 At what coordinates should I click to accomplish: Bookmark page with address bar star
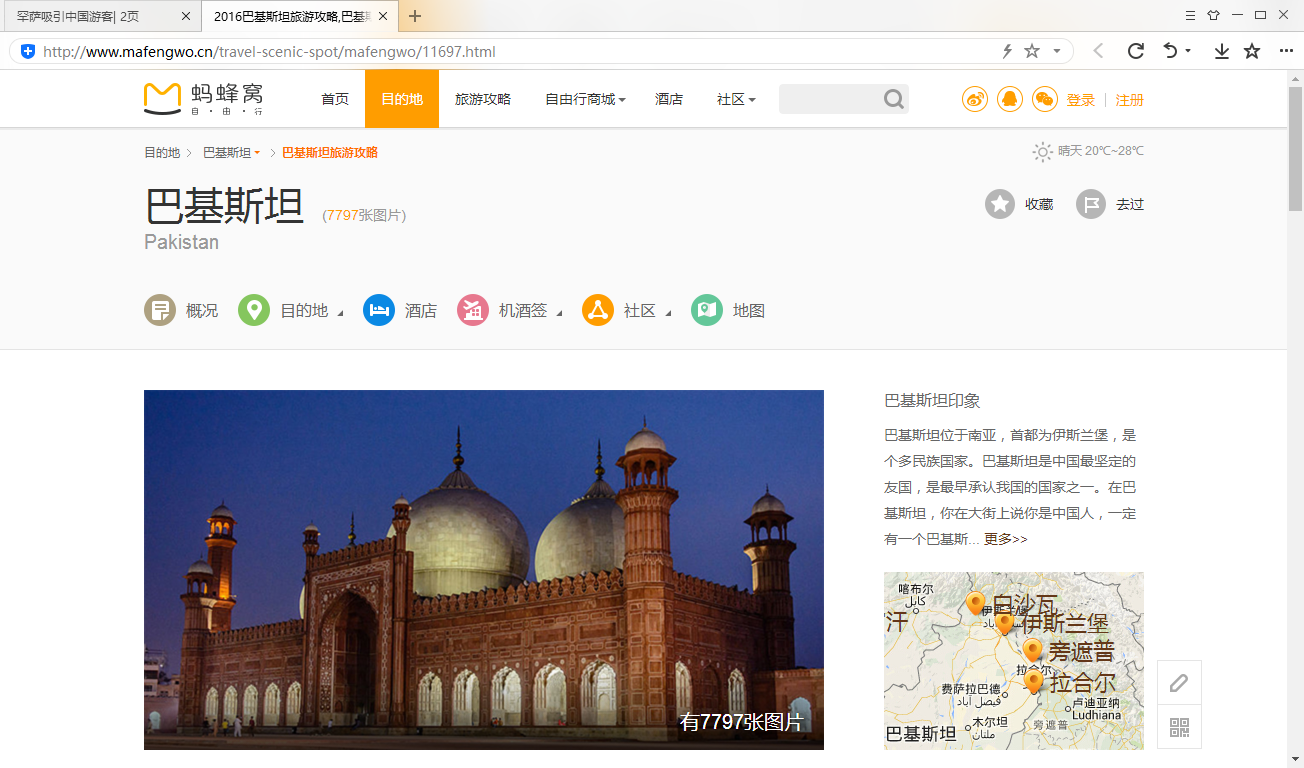pyautogui.click(x=1032, y=51)
